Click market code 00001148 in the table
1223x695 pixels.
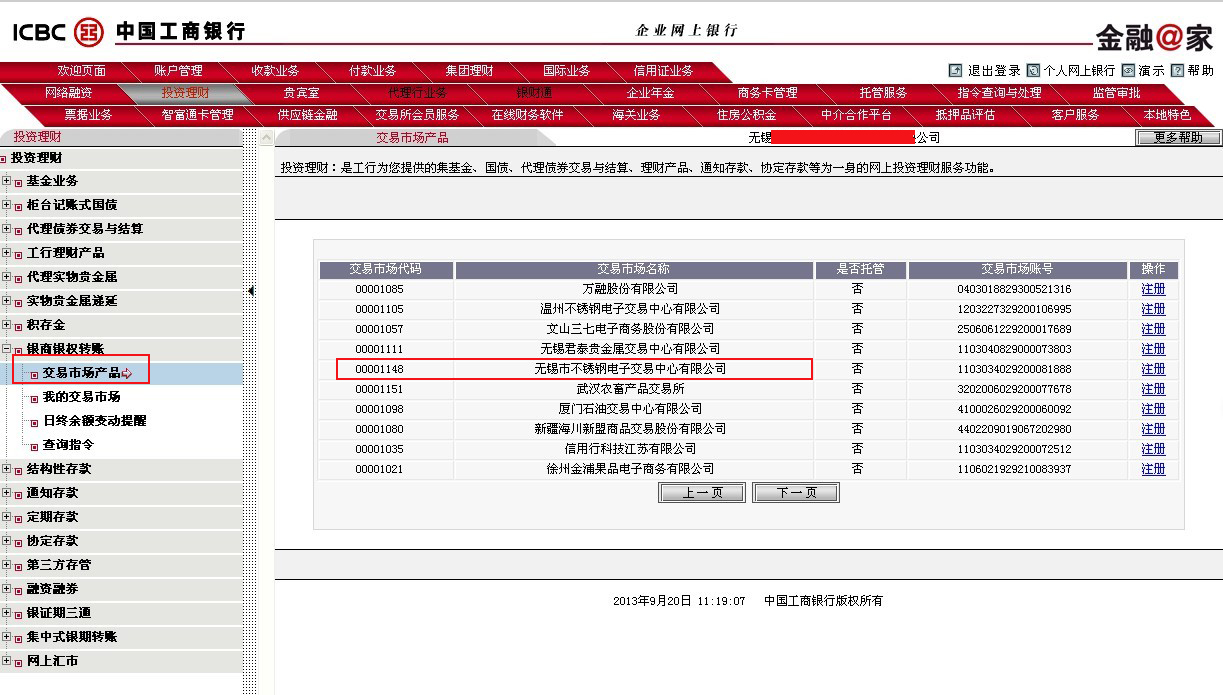379,369
